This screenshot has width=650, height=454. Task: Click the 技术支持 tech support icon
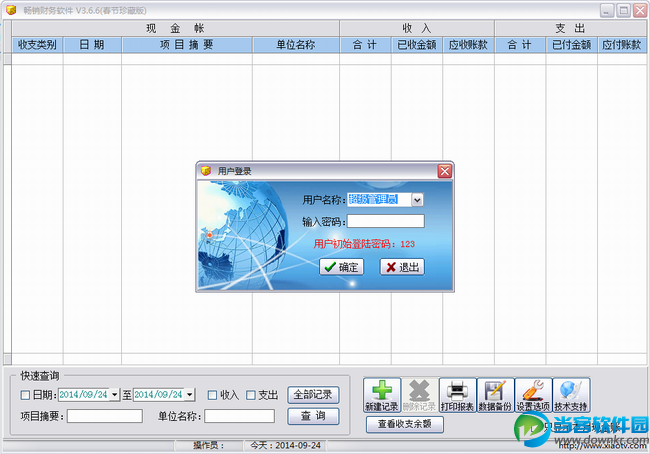[x=571, y=395]
